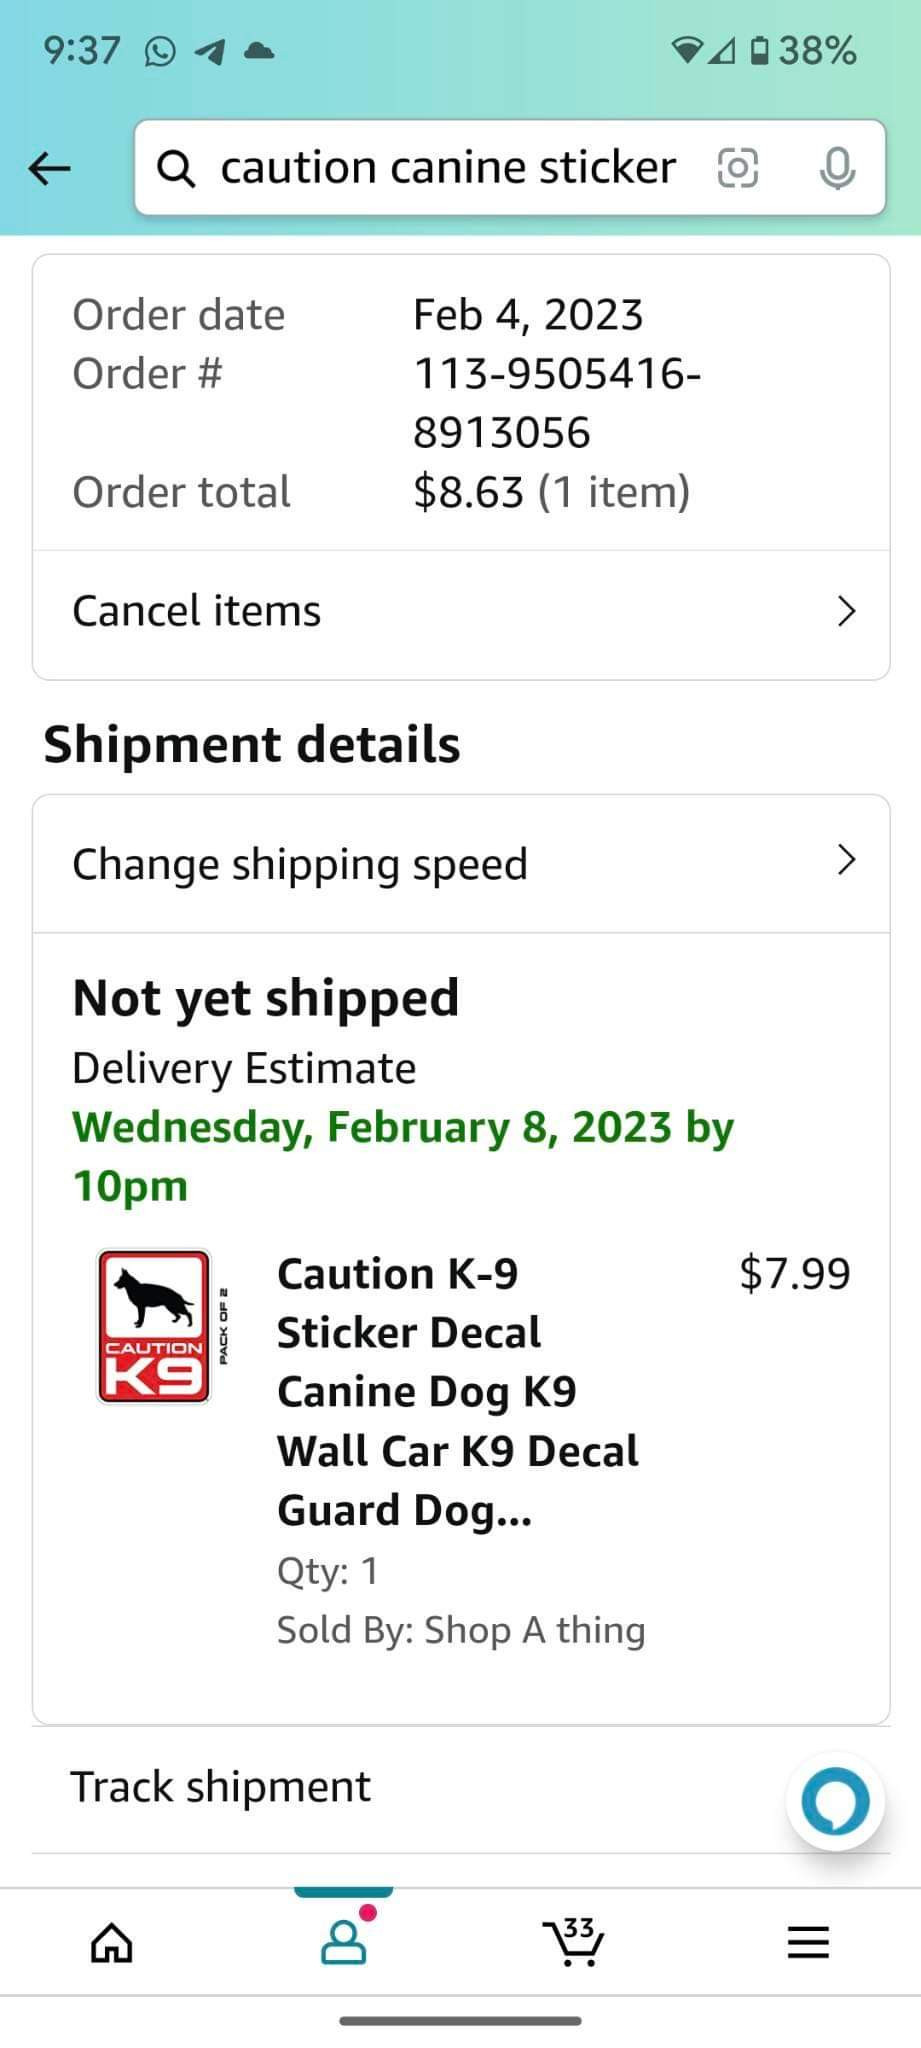921x2048 pixels.
Task: Go to Home tab
Action: point(111,1943)
